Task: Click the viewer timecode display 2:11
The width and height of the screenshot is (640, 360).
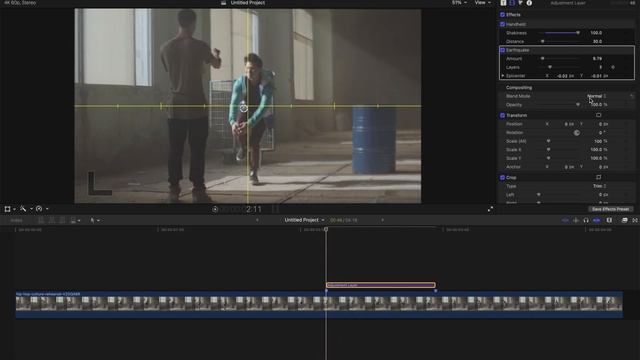Action: [253, 209]
